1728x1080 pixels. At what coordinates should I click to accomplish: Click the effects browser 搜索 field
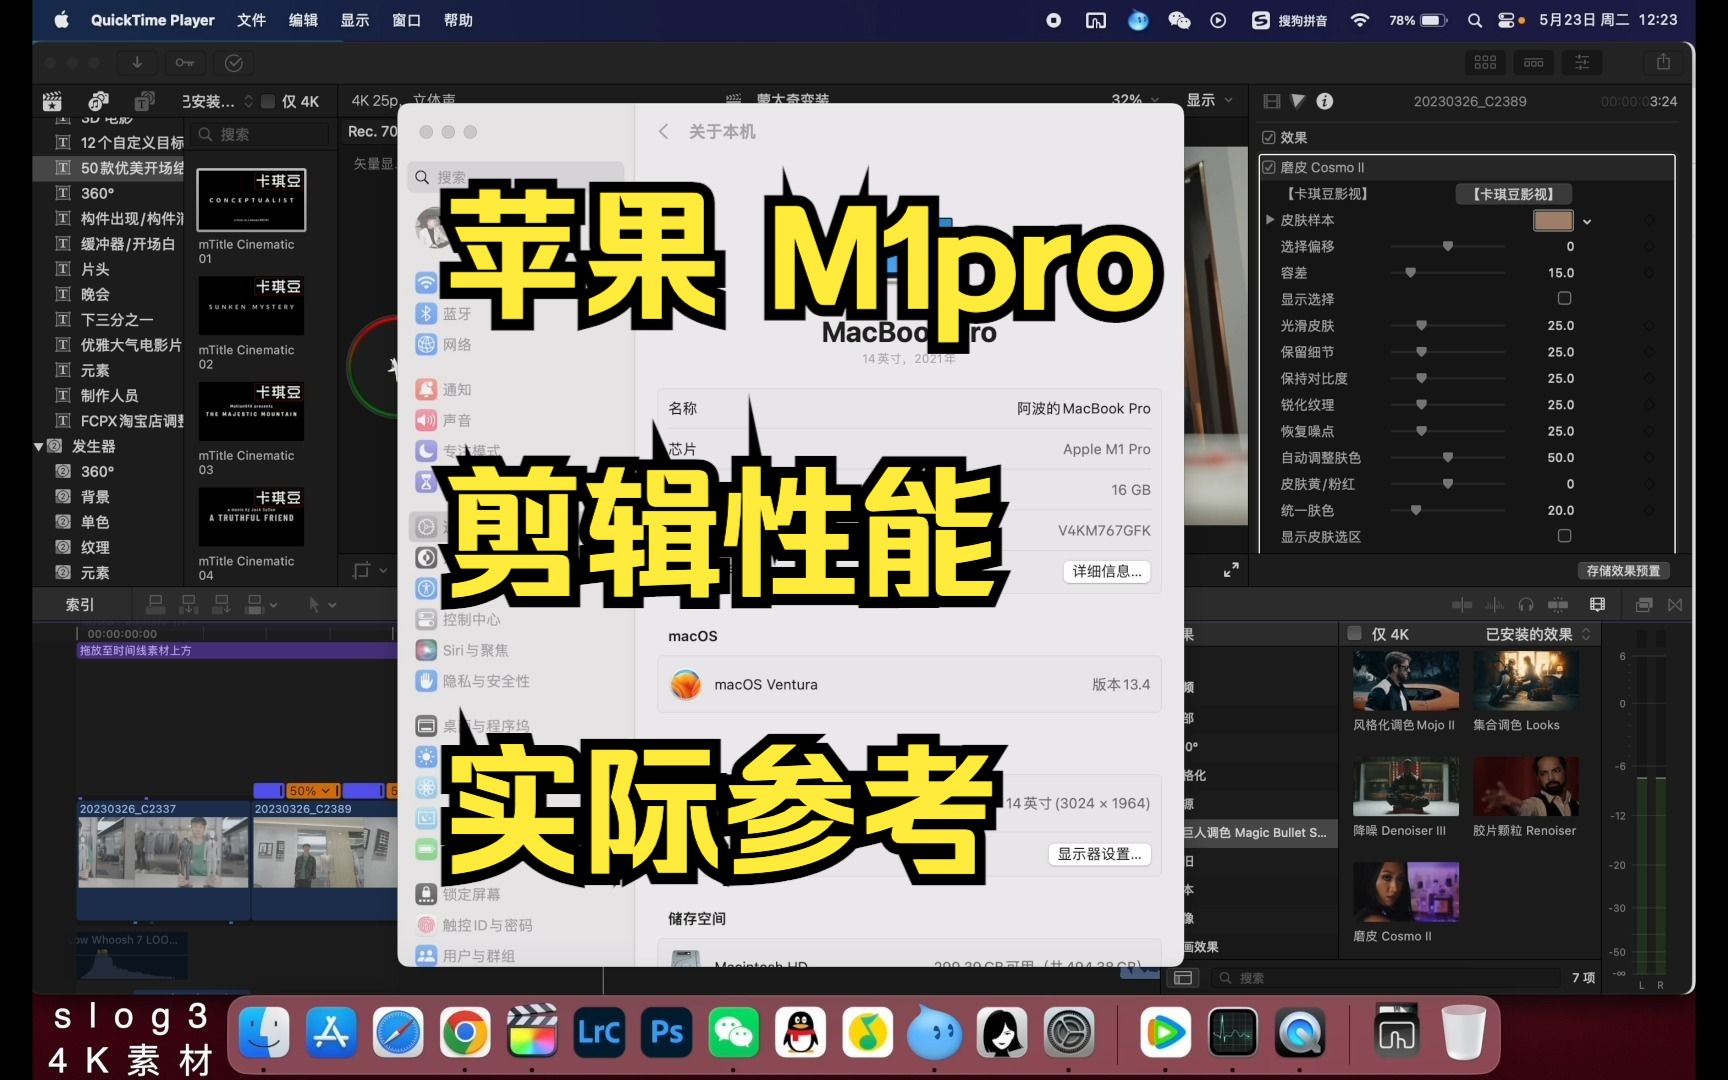click(x=1385, y=978)
